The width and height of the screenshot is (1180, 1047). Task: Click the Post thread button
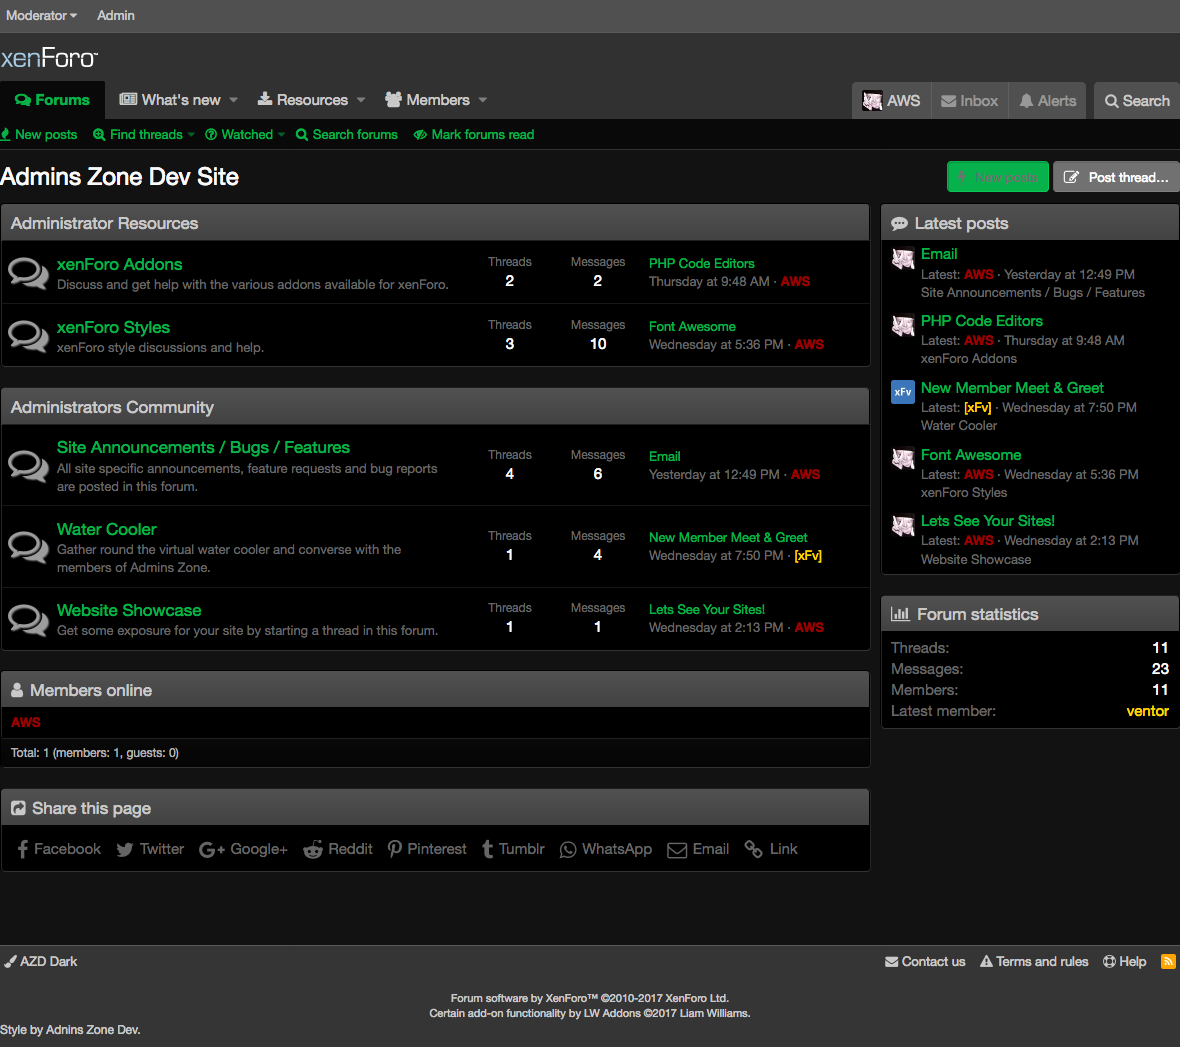[x=1116, y=177]
